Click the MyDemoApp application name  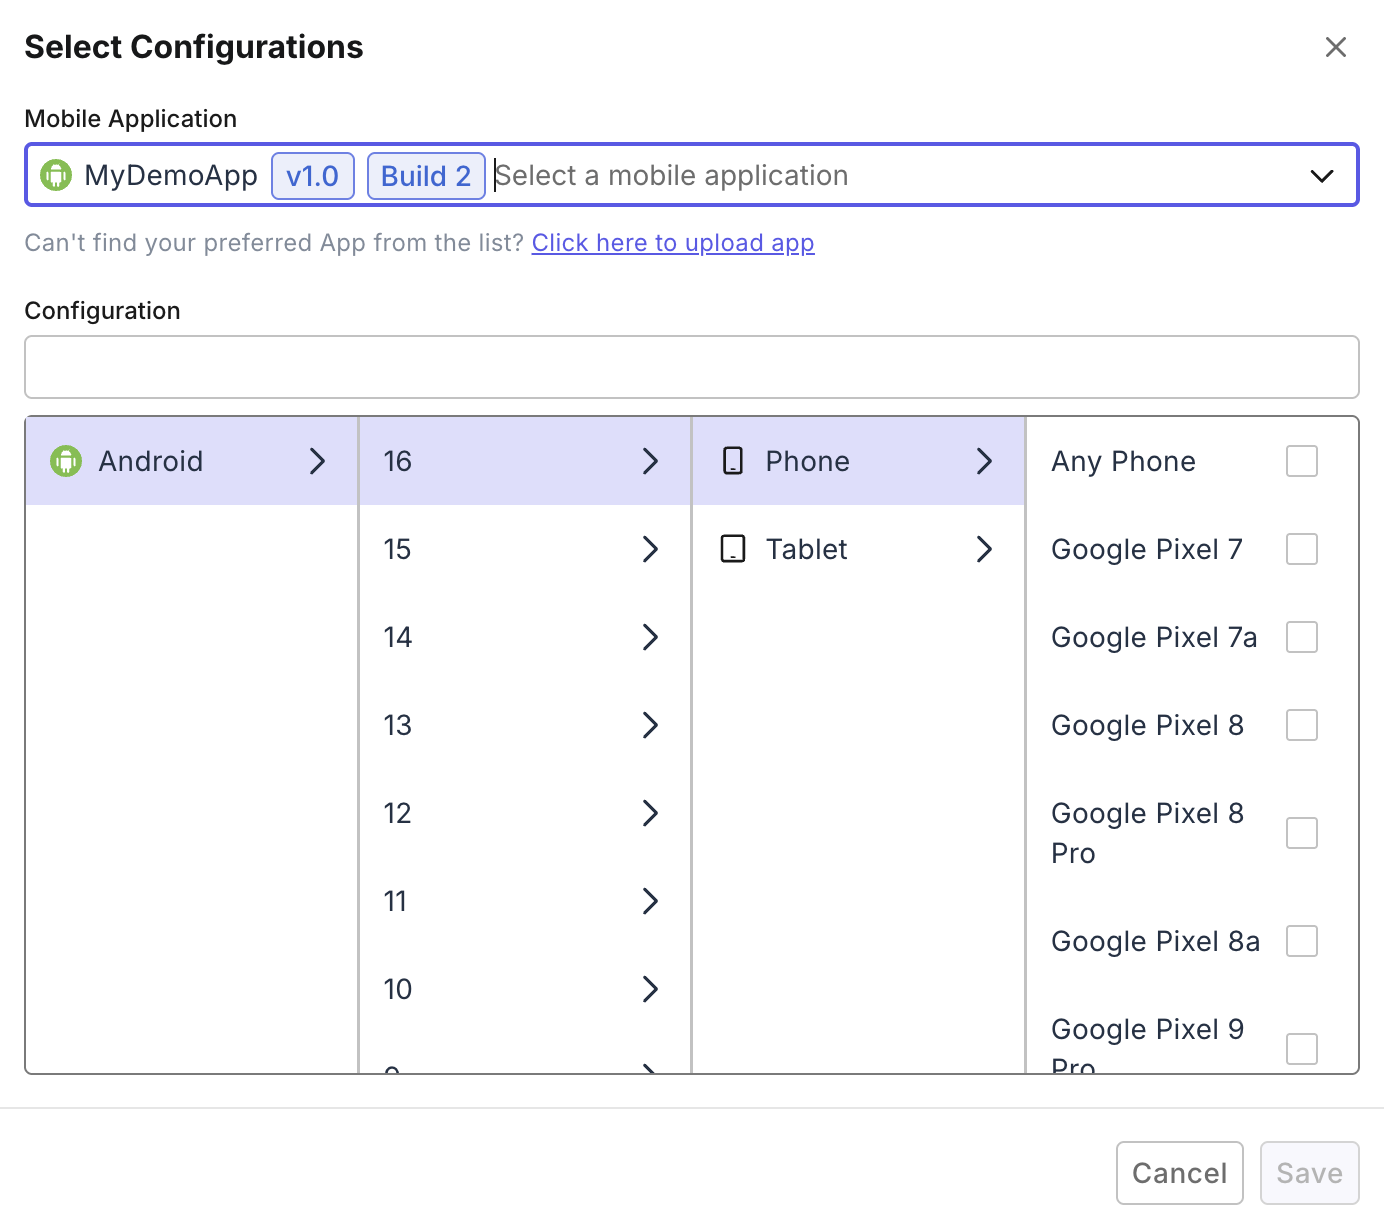[x=171, y=176]
